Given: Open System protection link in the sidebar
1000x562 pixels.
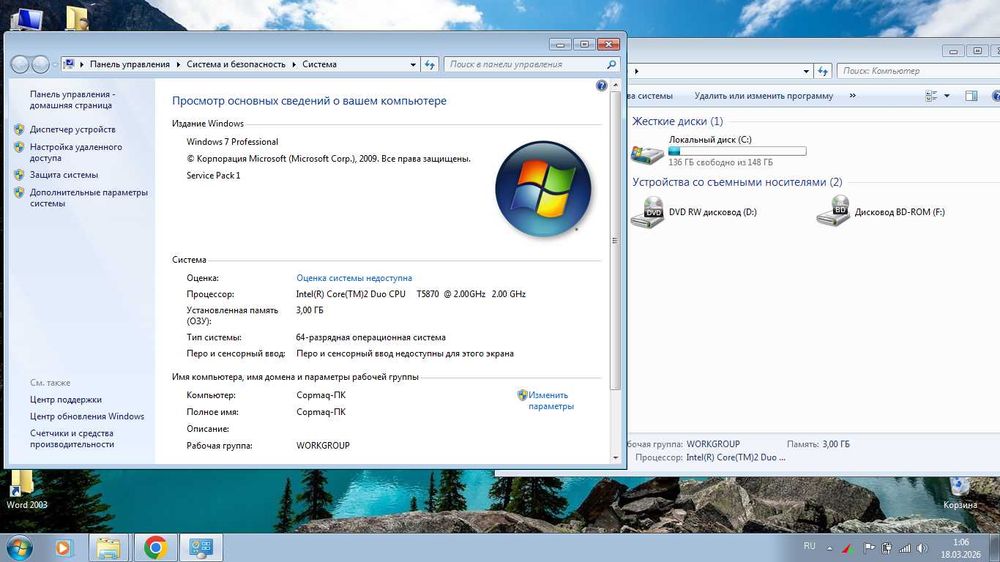Looking at the screenshot, I should [64, 175].
